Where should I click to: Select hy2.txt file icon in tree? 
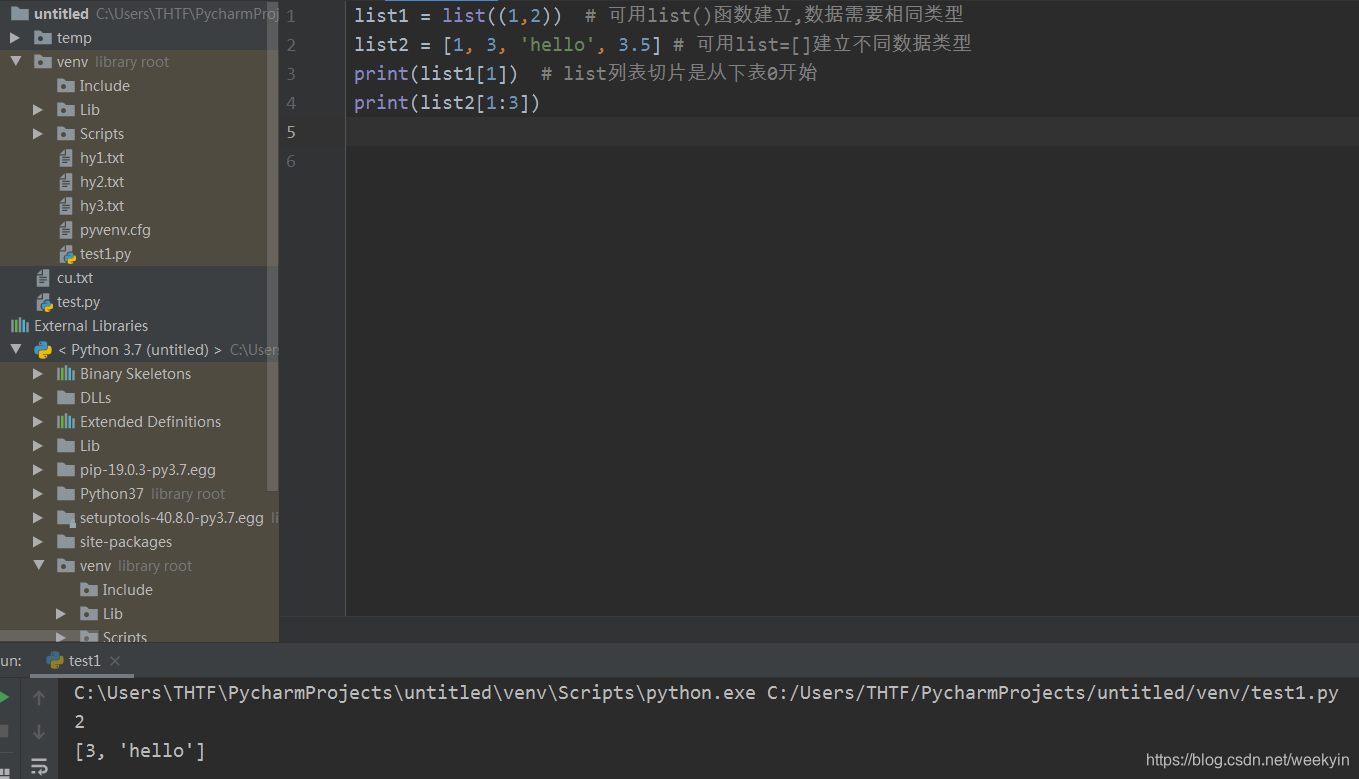[x=66, y=182]
